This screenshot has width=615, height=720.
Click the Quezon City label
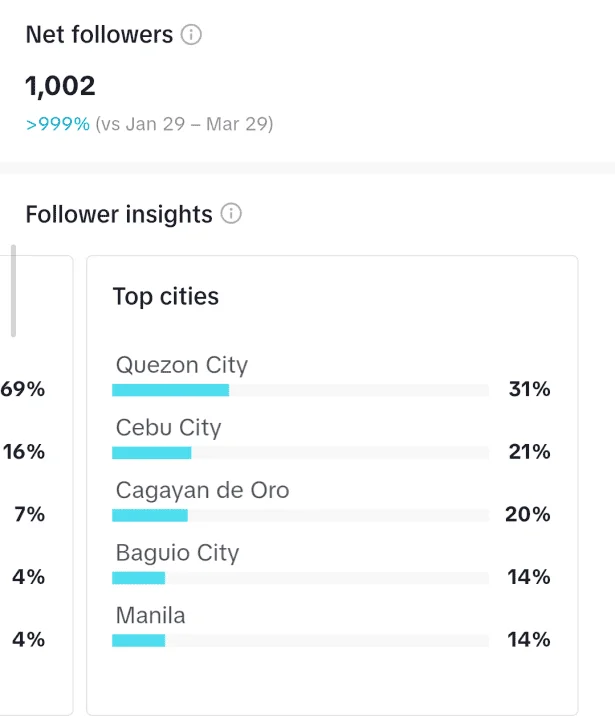(182, 366)
